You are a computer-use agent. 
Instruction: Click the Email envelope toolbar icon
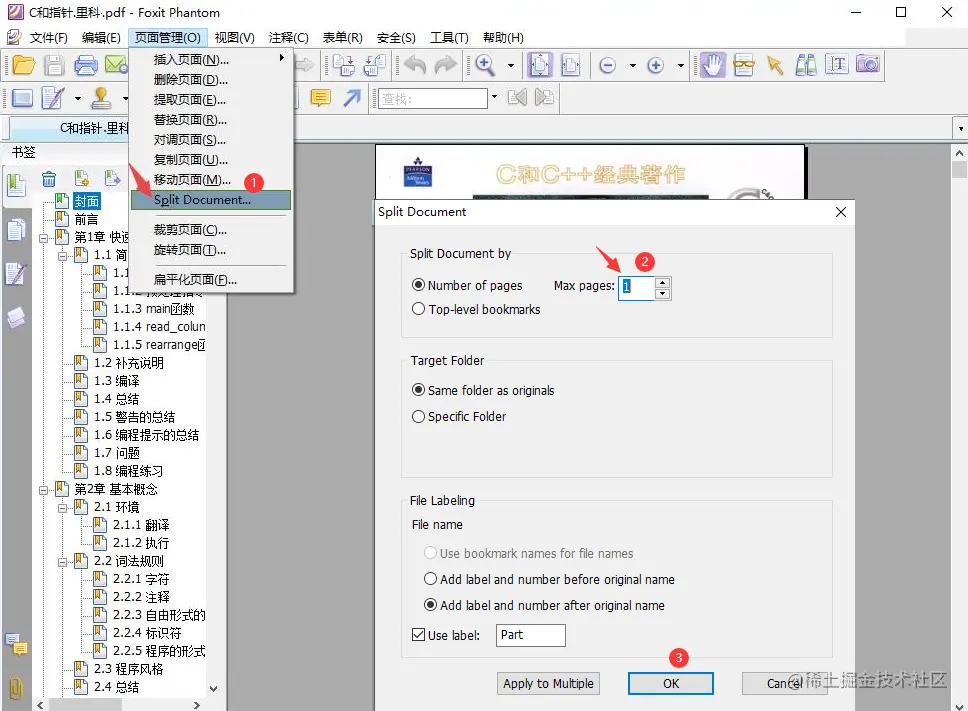coord(115,64)
